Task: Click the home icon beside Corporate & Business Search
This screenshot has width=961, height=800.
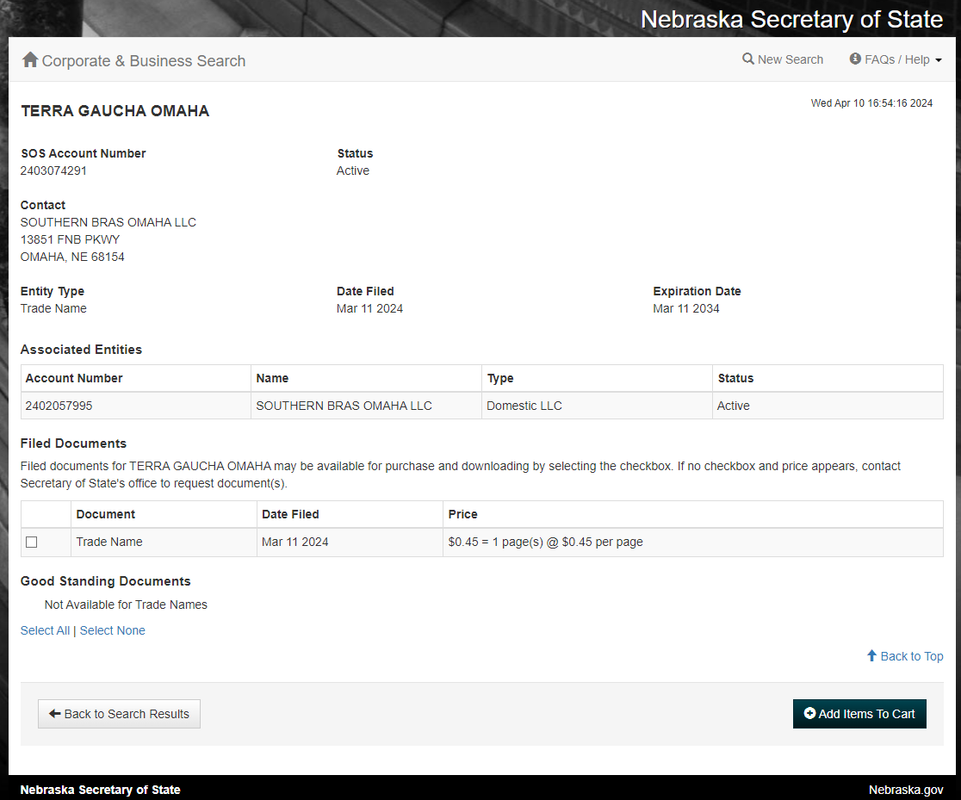Action: (30, 59)
